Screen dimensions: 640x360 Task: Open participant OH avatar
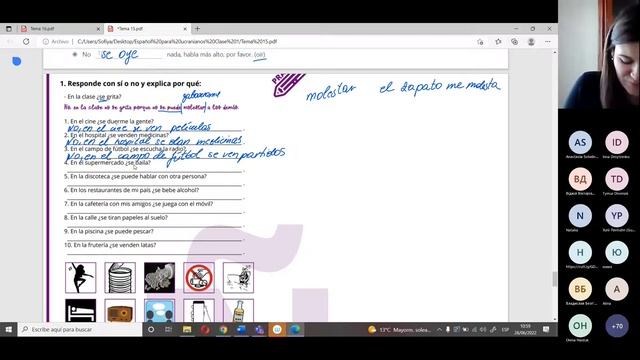tap(580, 325)
